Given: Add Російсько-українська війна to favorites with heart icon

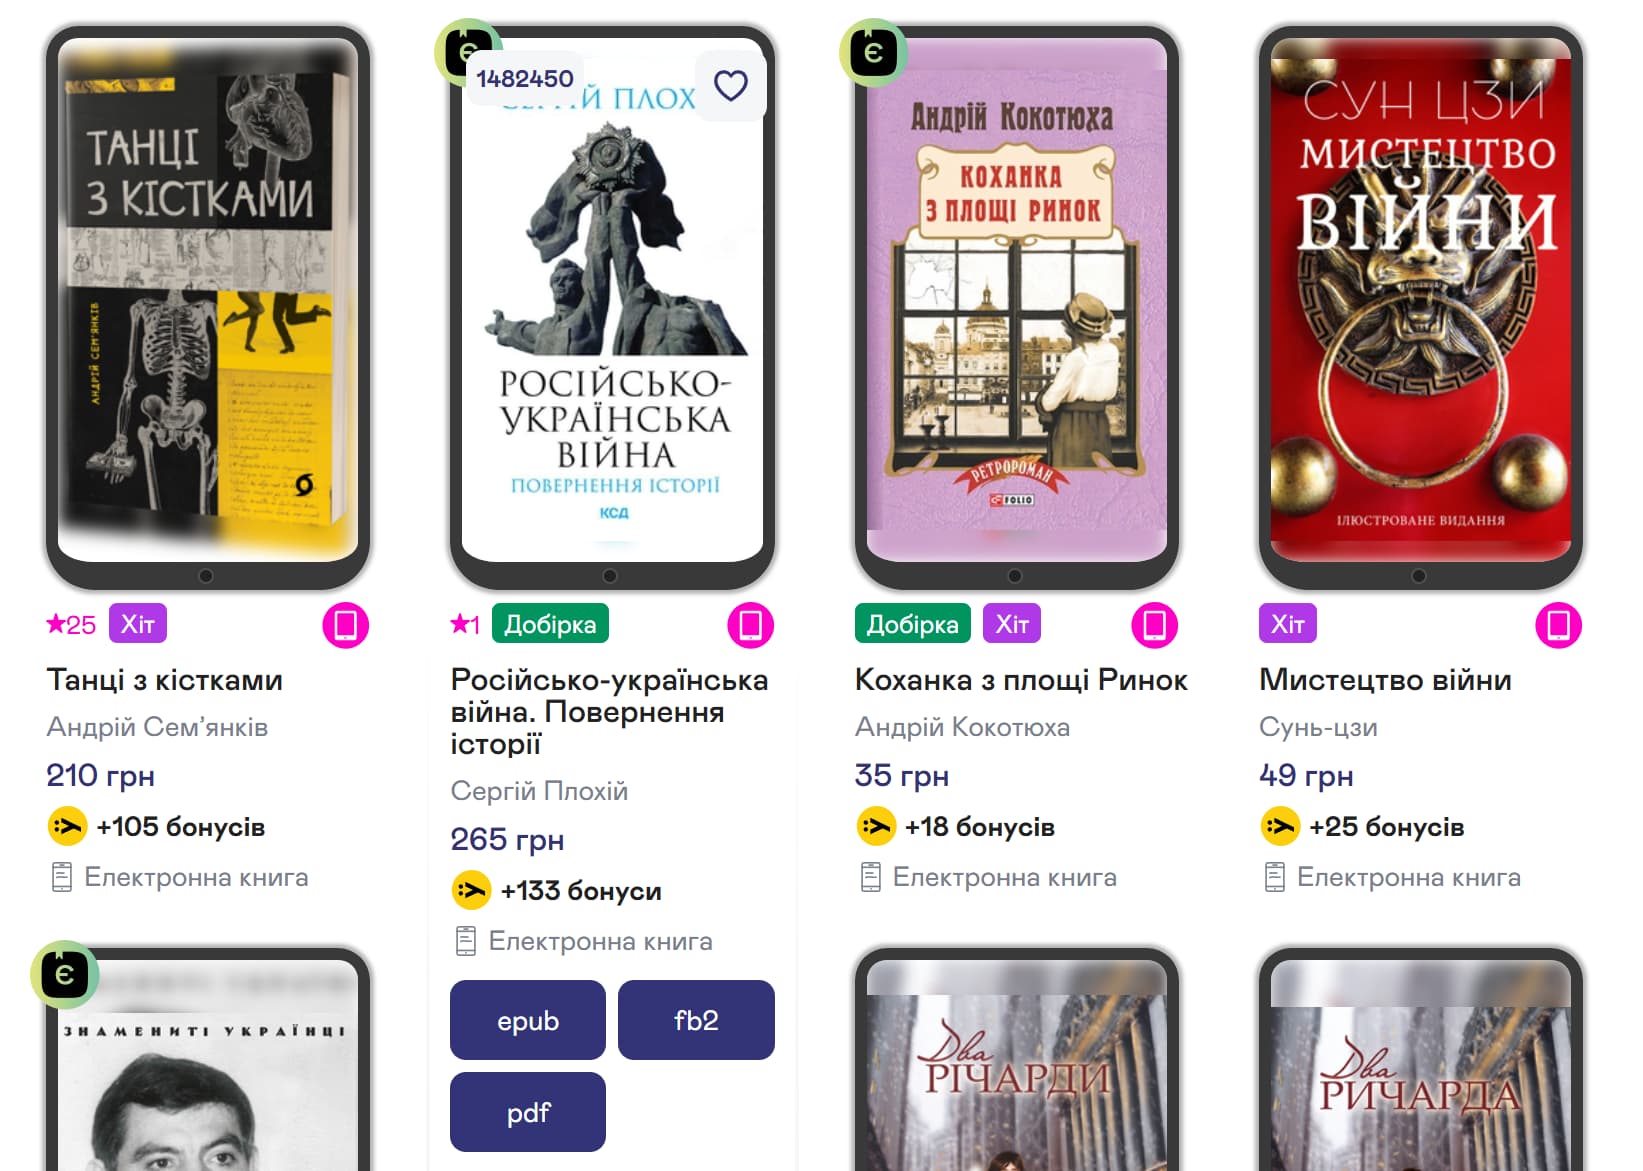Looking at the screenshot, I should tap(731, 86).
